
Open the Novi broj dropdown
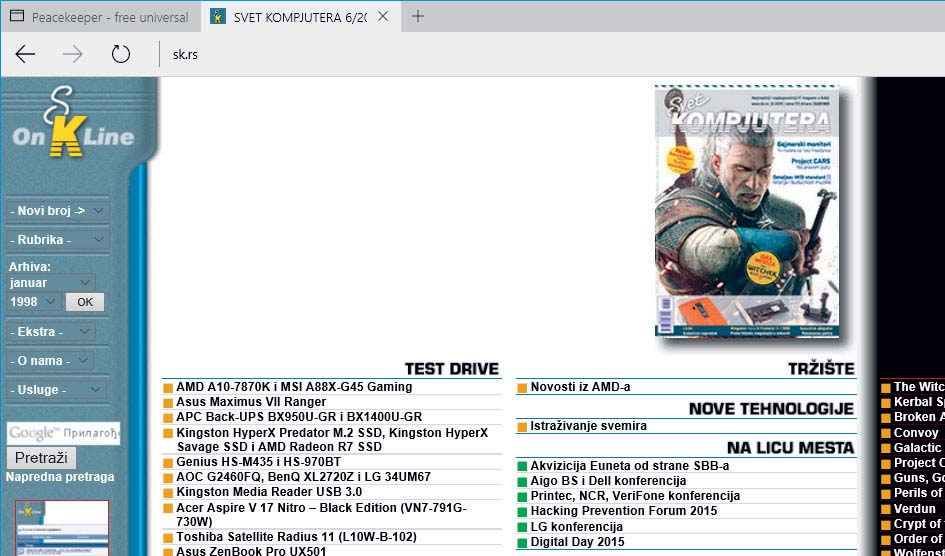(x=57, y=211)
